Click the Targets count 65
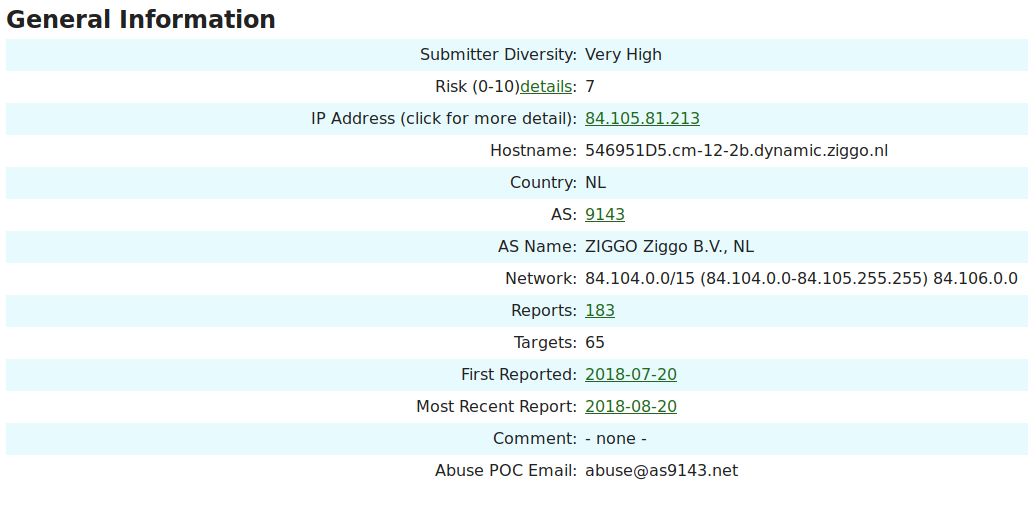 pyautogui.click(x=595, y=343)
